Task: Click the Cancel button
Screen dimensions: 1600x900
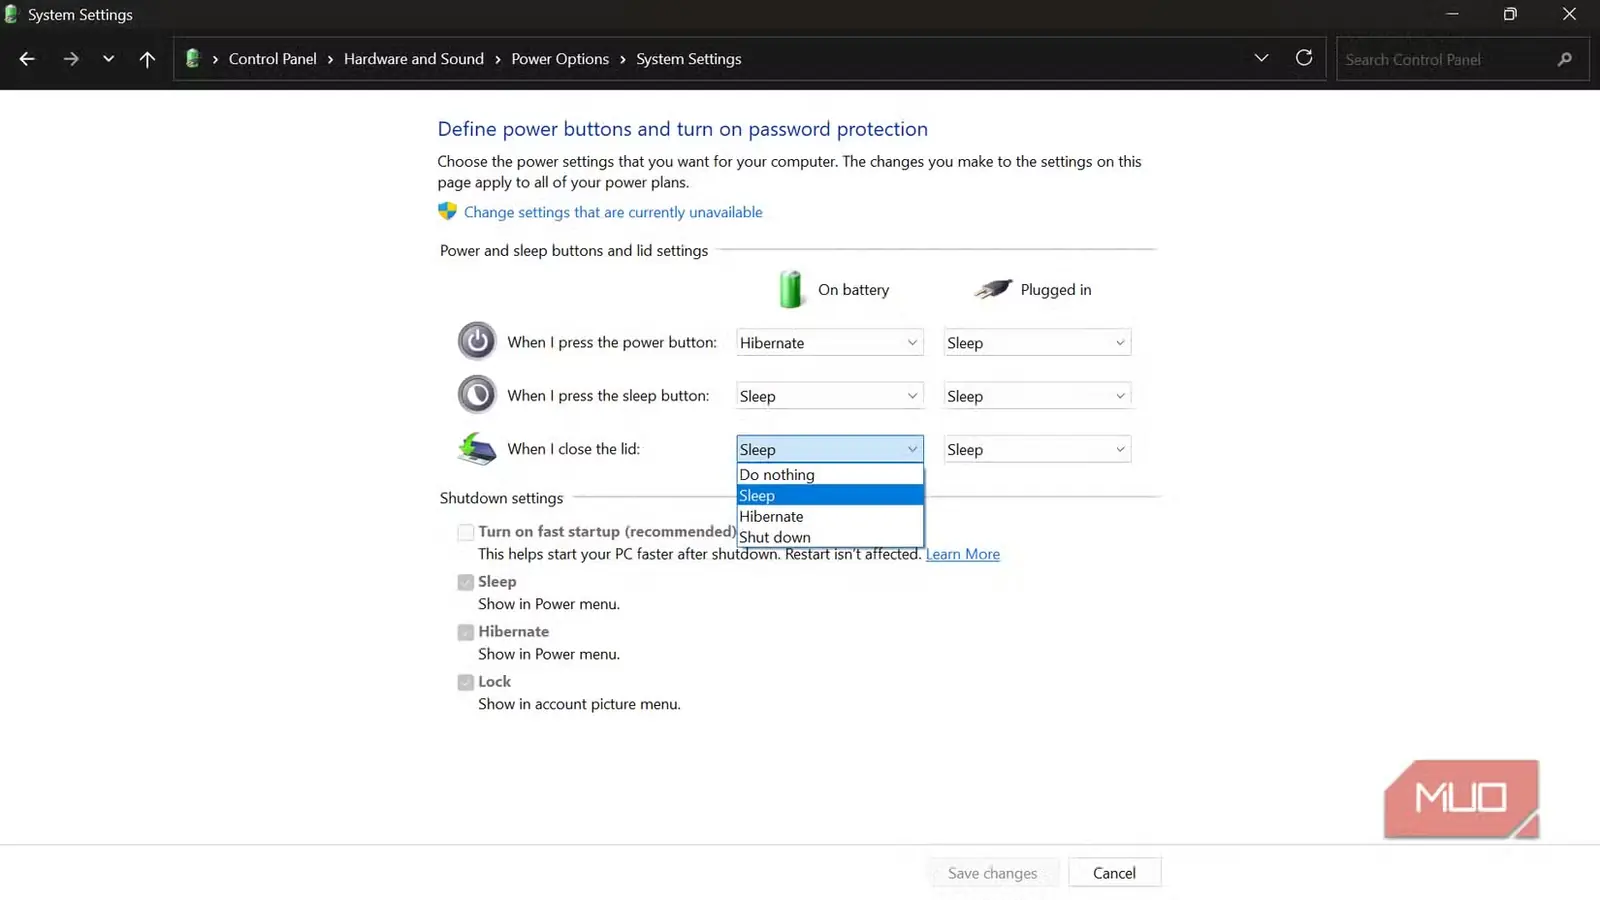Action: [x=1114, y=873]
